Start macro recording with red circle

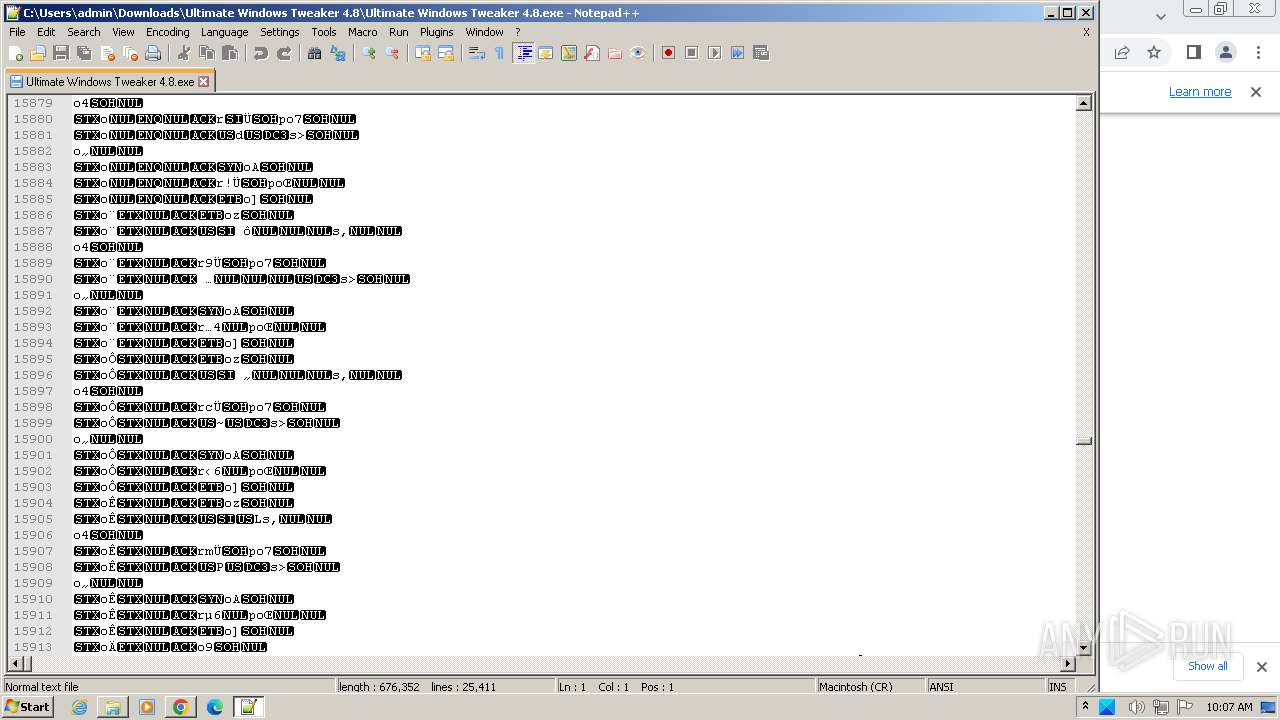668,53
